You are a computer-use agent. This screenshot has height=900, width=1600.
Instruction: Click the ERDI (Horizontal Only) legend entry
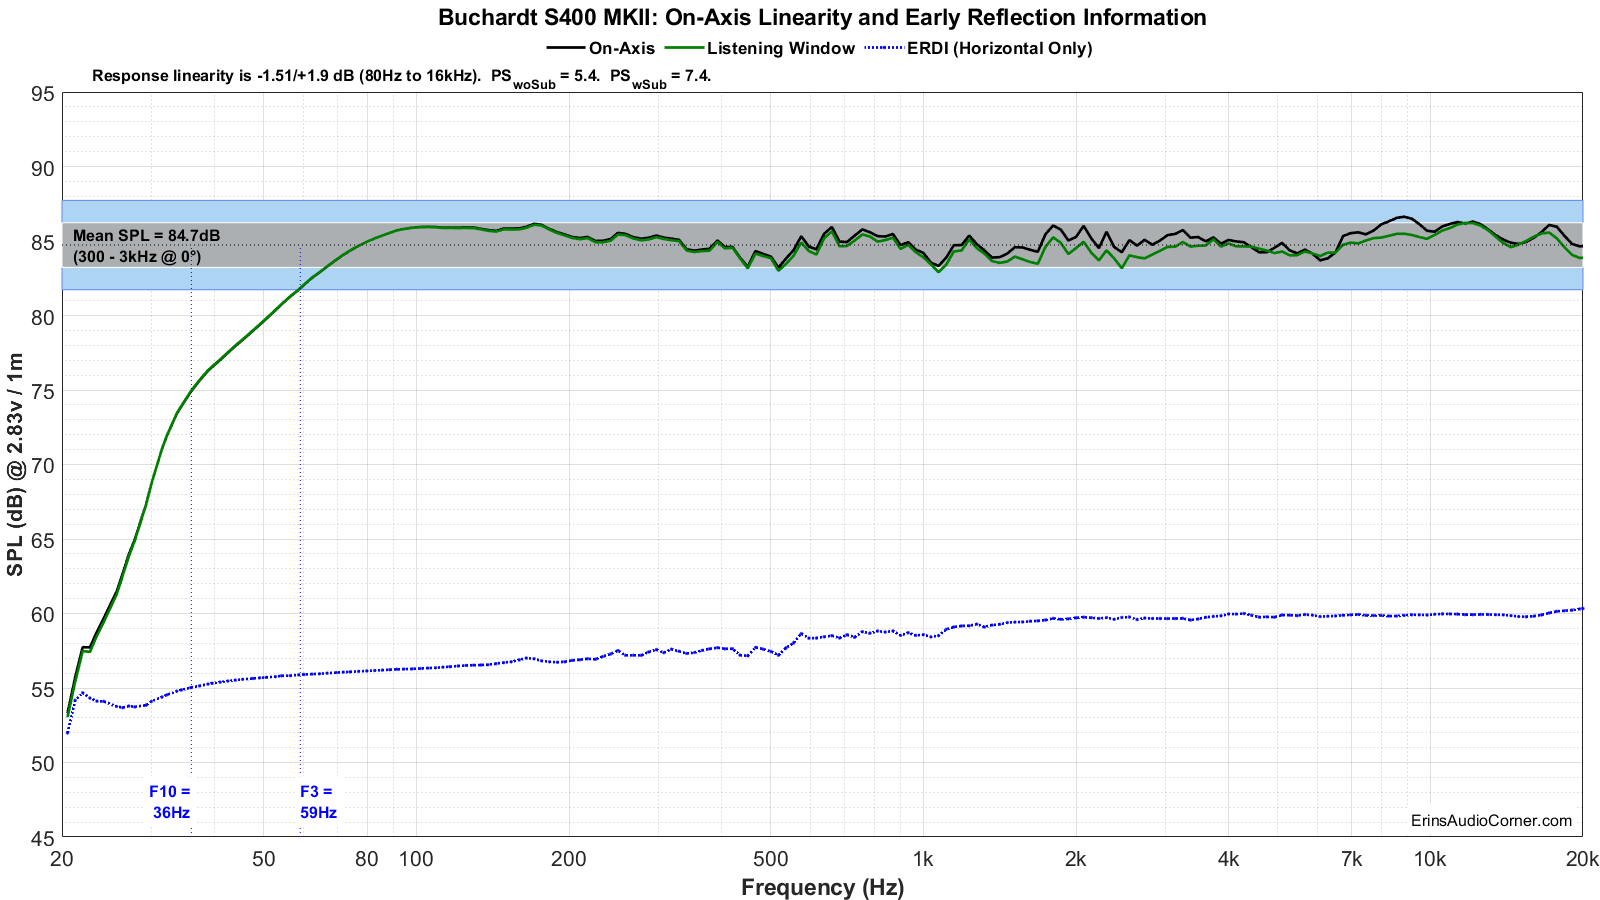[978, 48]
